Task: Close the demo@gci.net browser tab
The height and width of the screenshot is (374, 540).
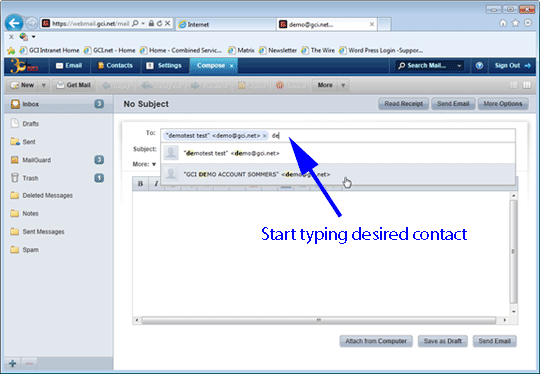Action: (x=372, y=24)
